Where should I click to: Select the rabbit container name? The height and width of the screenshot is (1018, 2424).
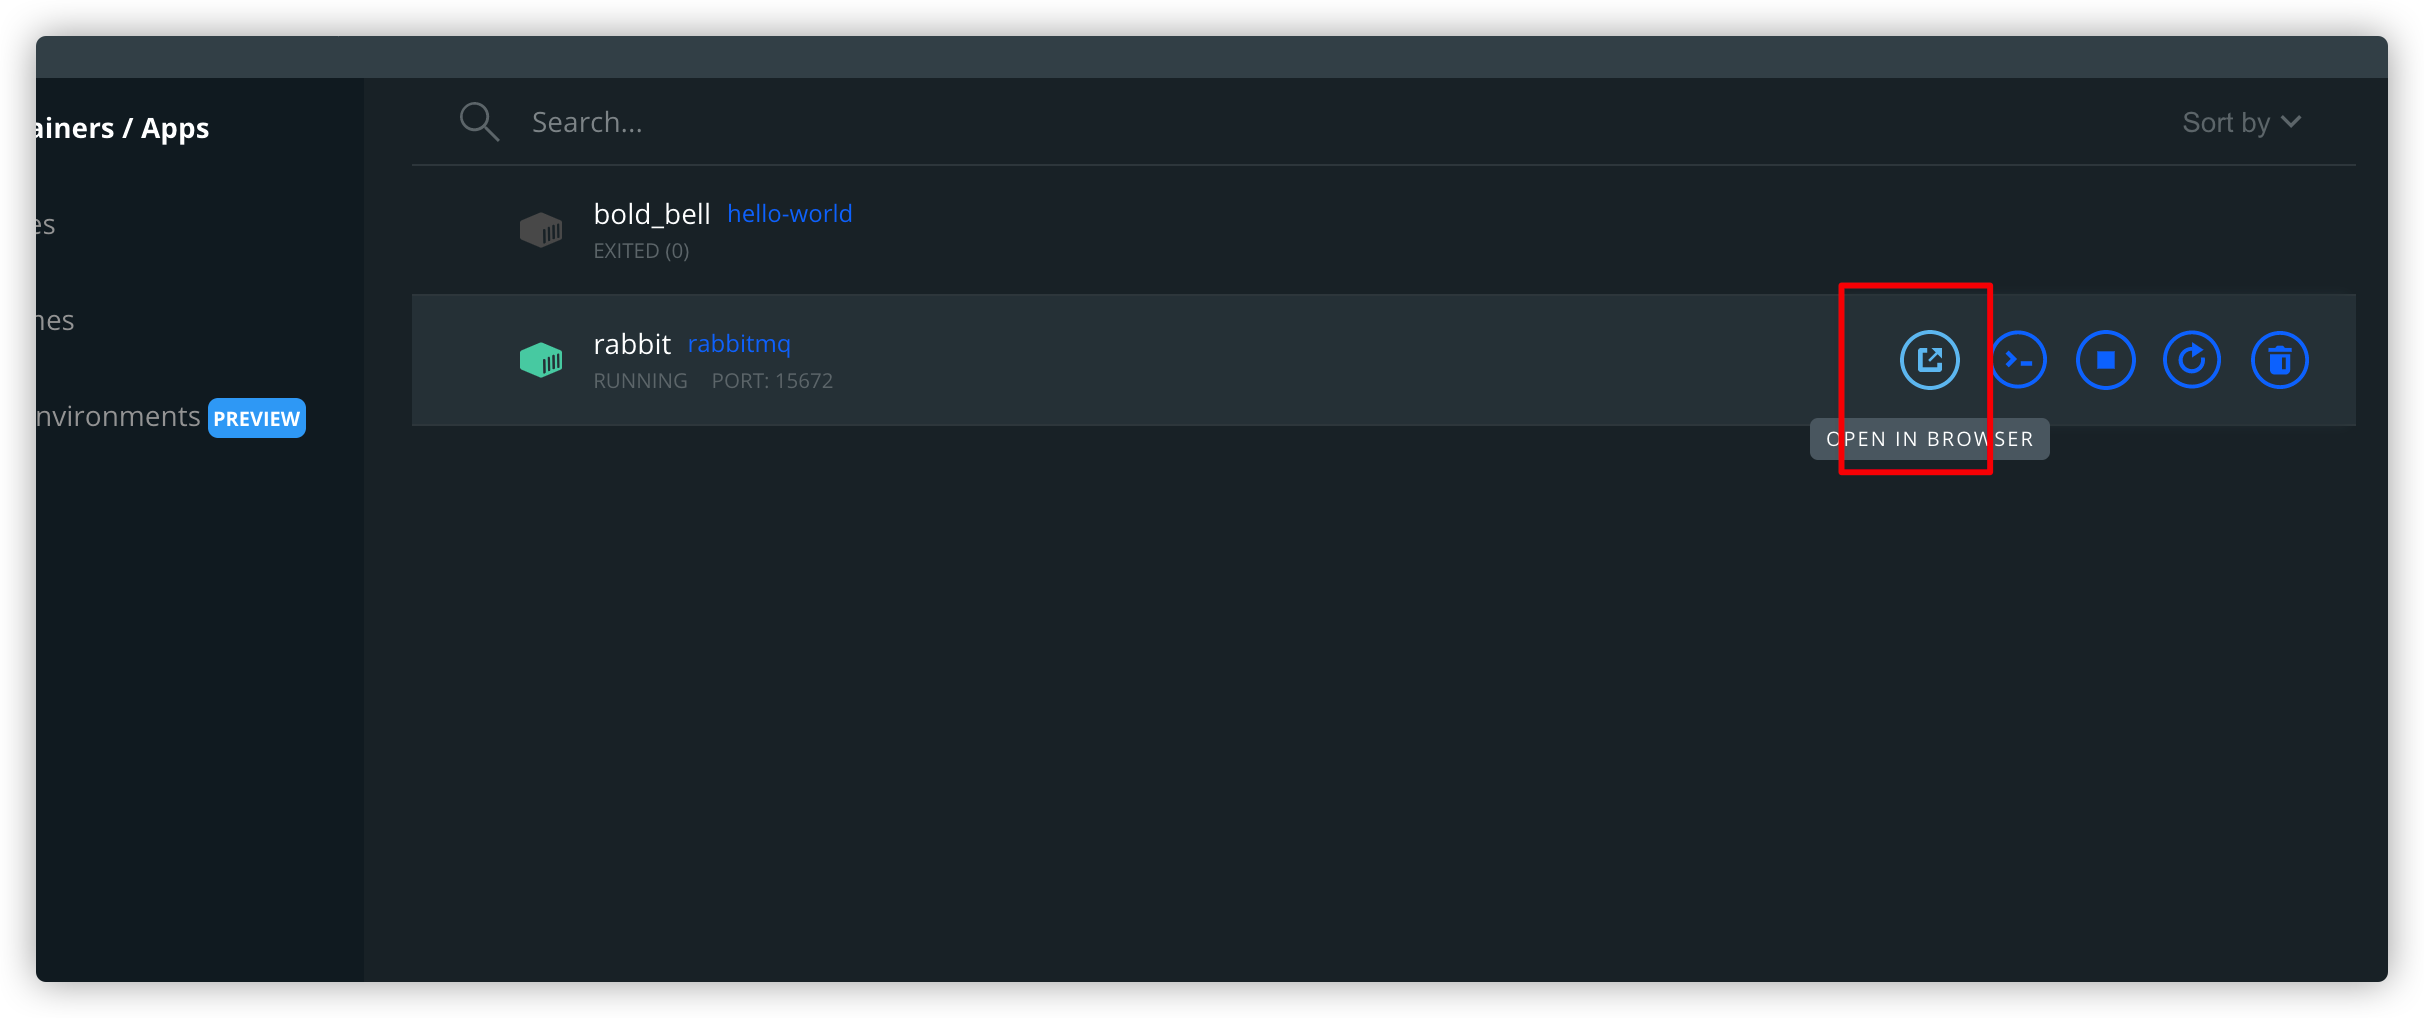632,344
